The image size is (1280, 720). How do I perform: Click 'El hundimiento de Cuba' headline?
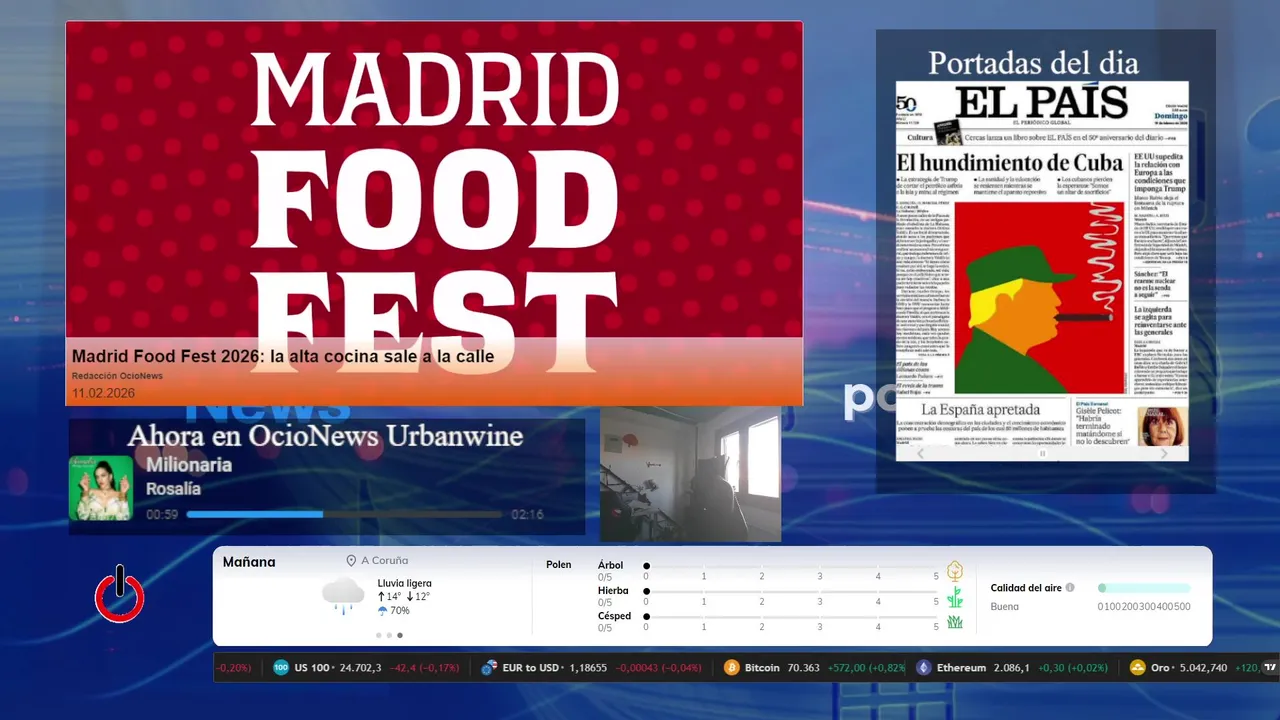click(1011, 163)
